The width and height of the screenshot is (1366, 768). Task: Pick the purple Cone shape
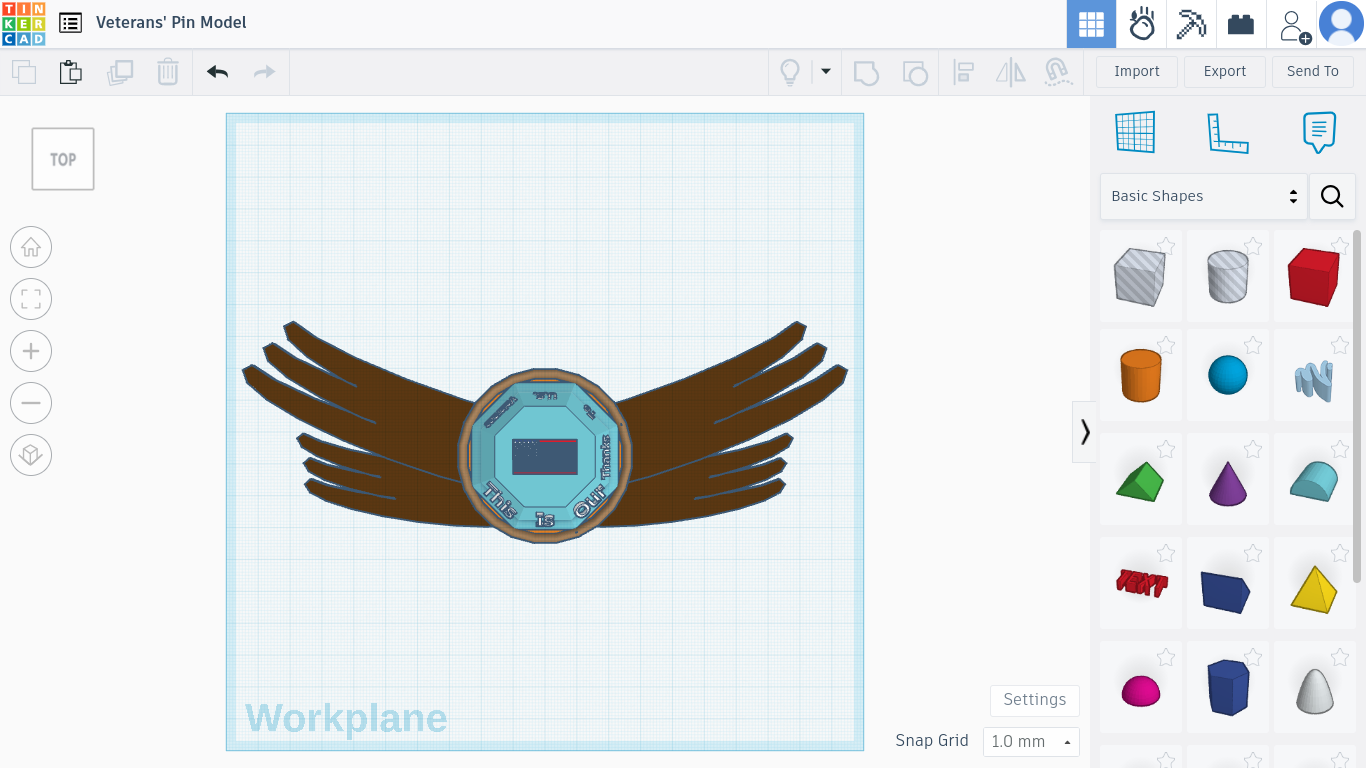1228,482
